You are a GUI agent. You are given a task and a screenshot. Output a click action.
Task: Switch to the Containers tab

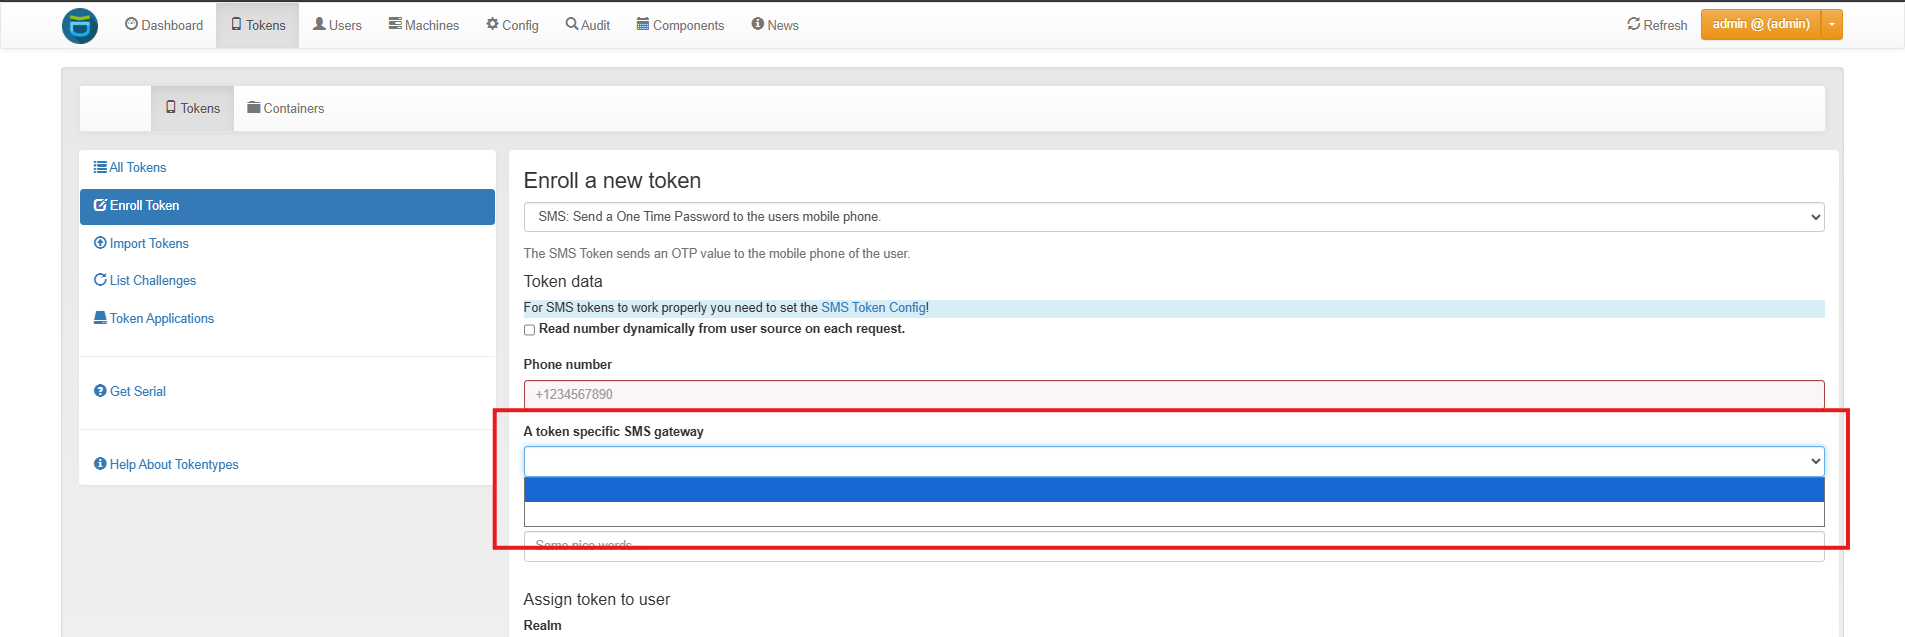[286, 108]
